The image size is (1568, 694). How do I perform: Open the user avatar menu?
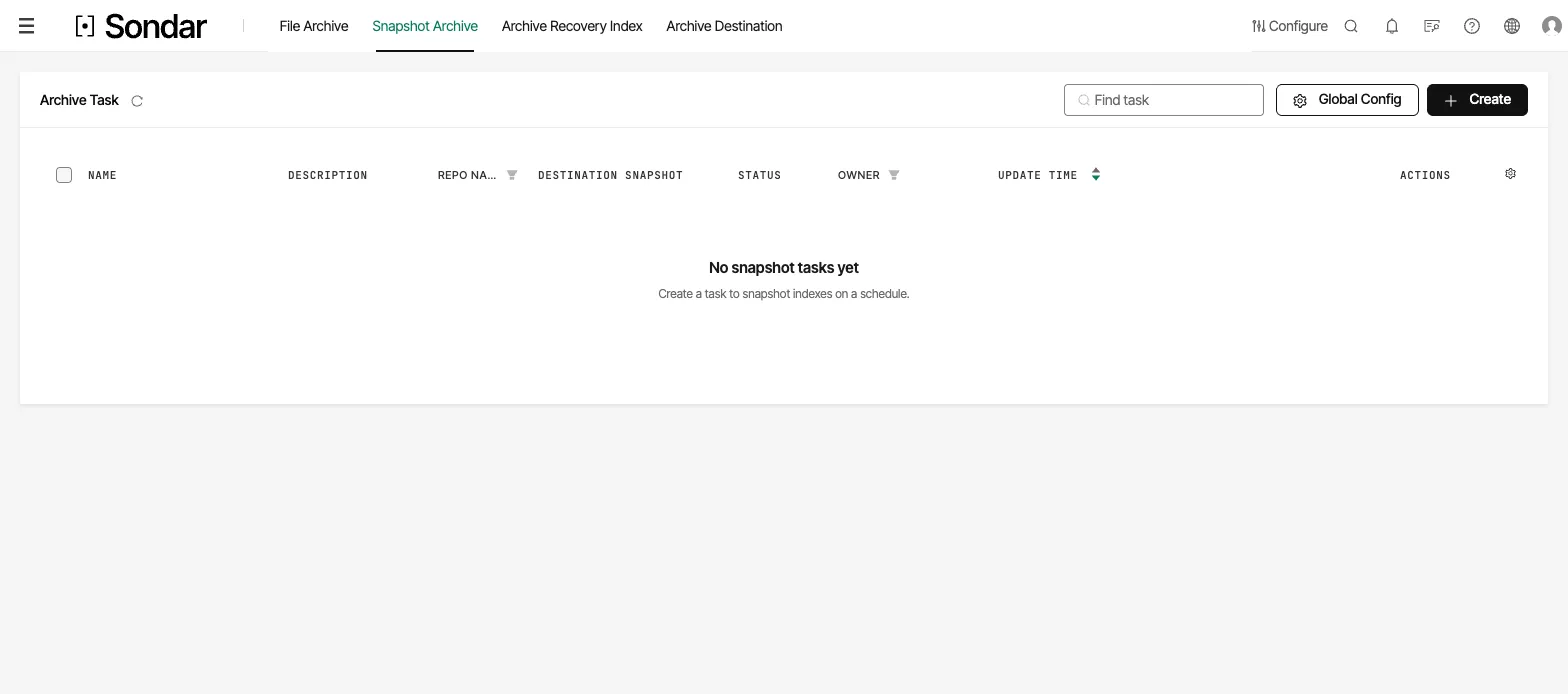tap(1552, 26)
